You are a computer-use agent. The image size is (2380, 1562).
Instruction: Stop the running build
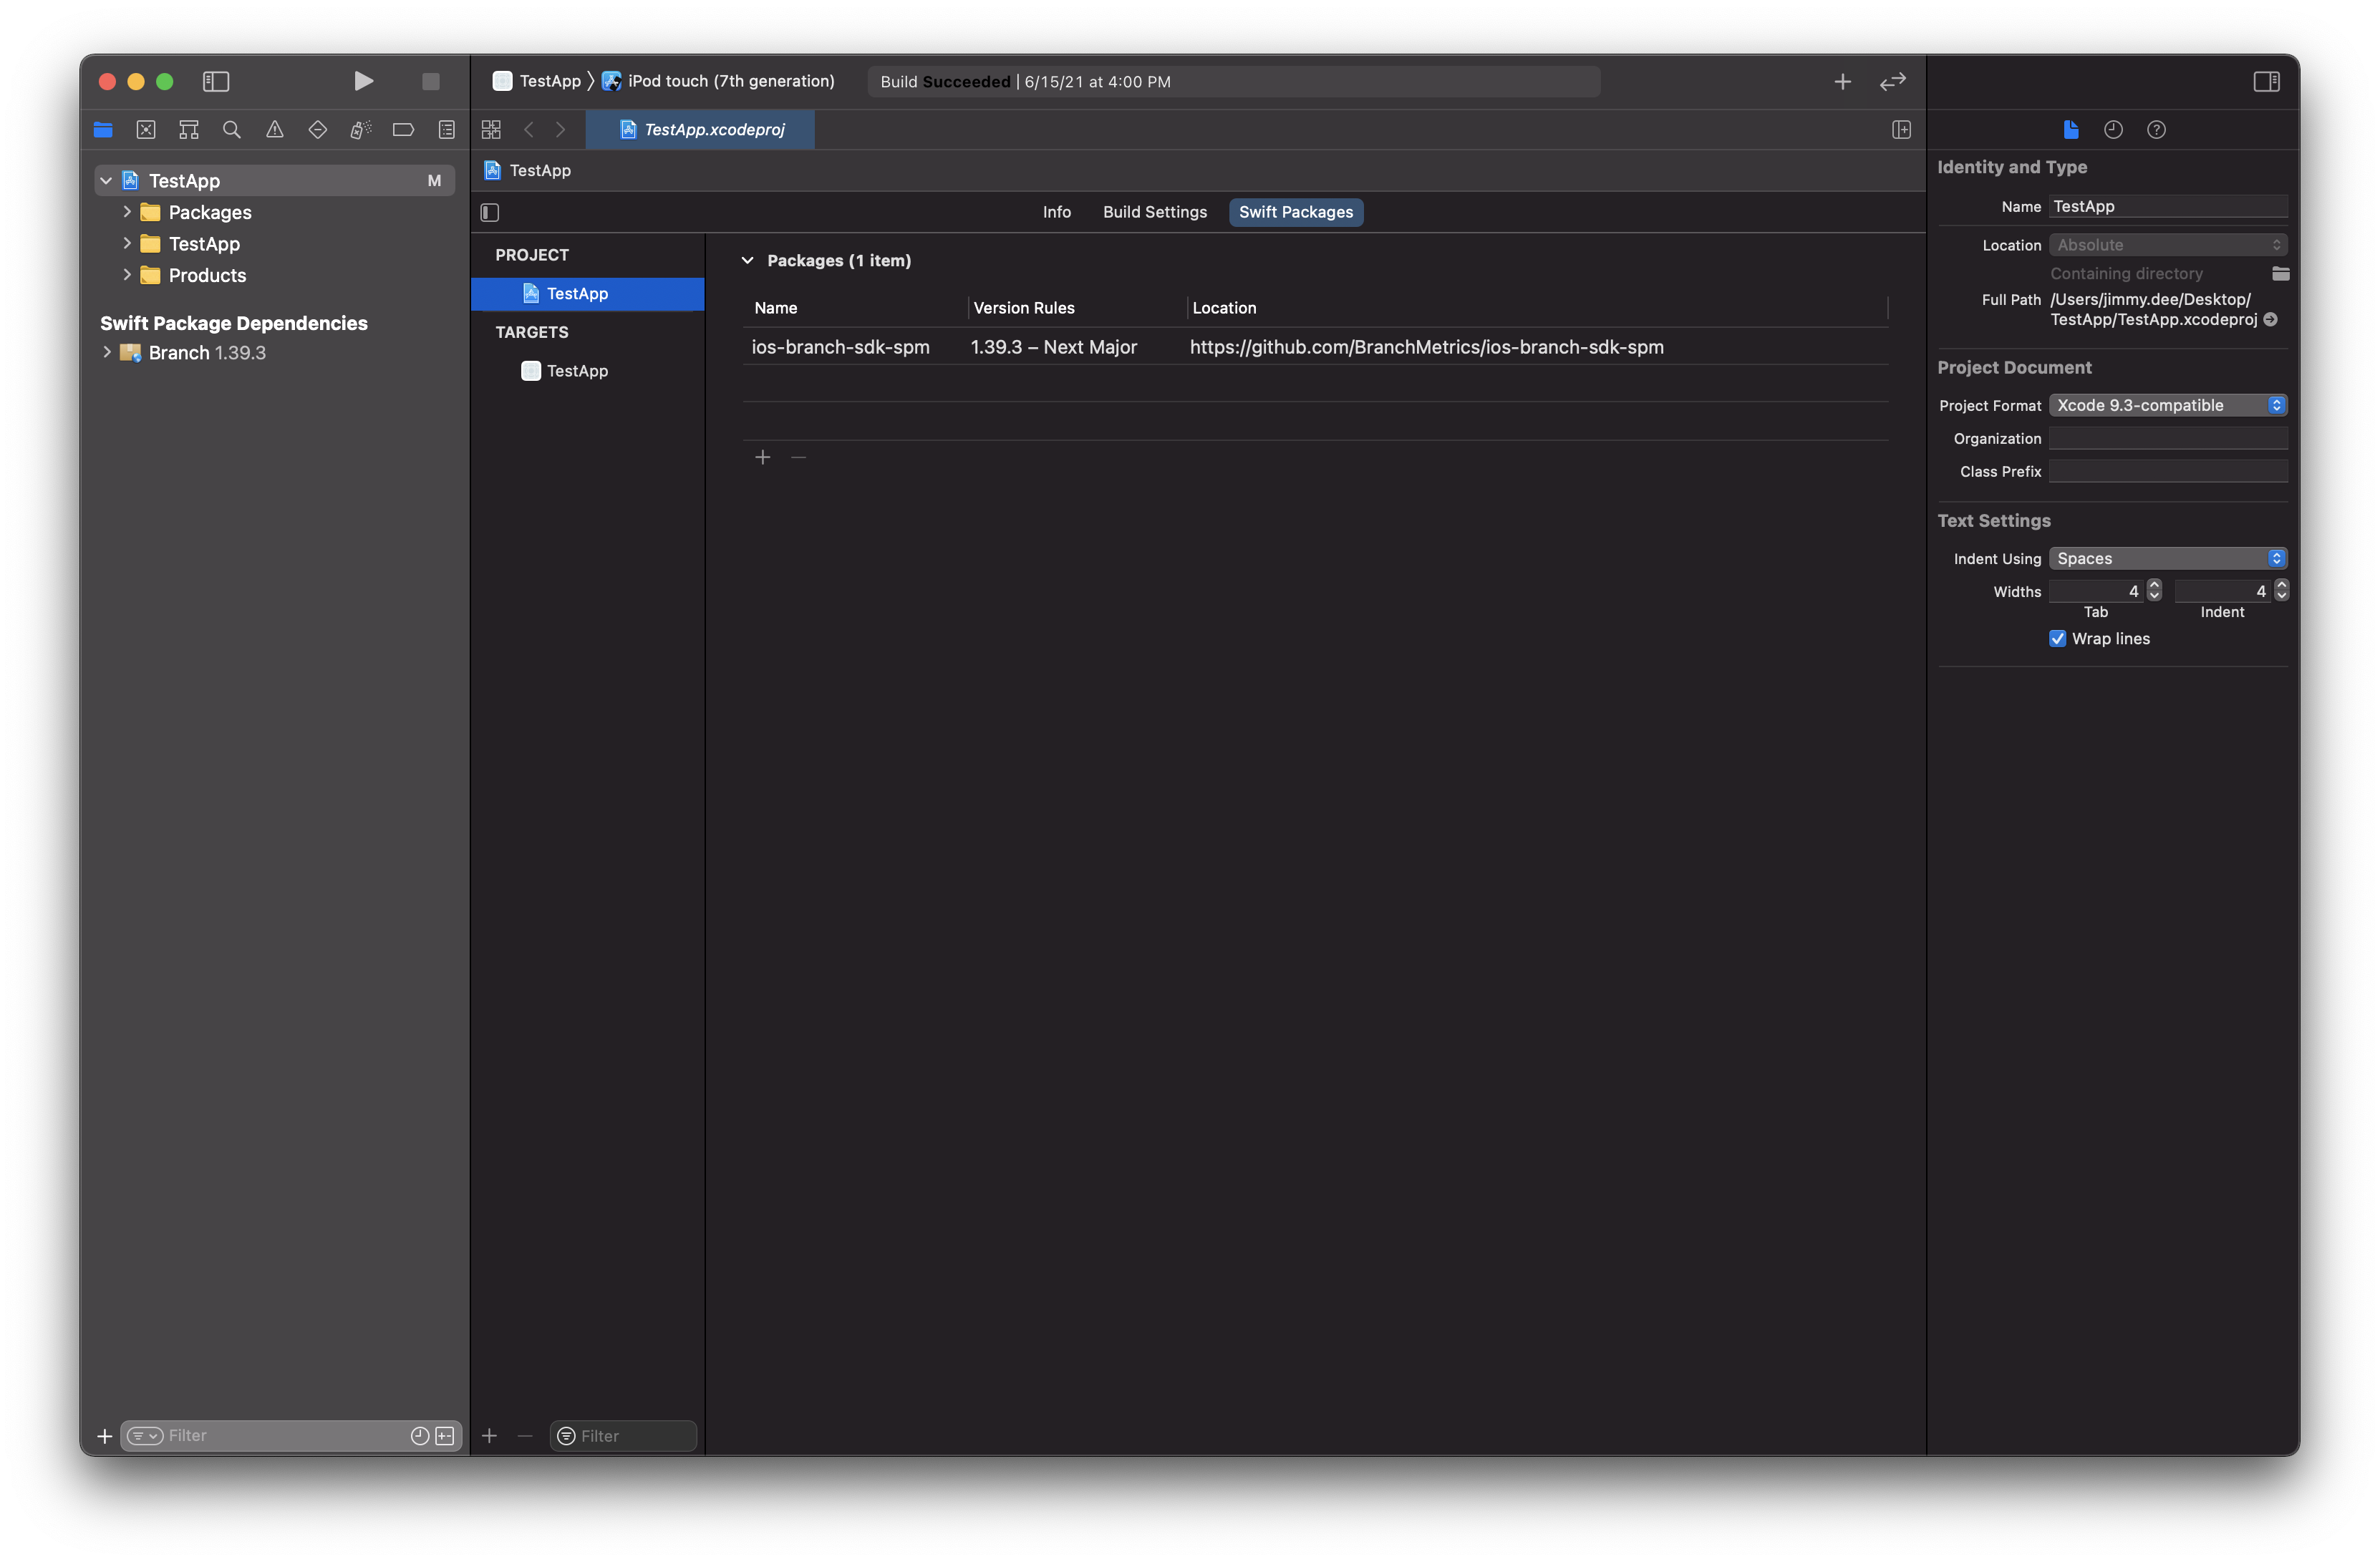(431, 81)
